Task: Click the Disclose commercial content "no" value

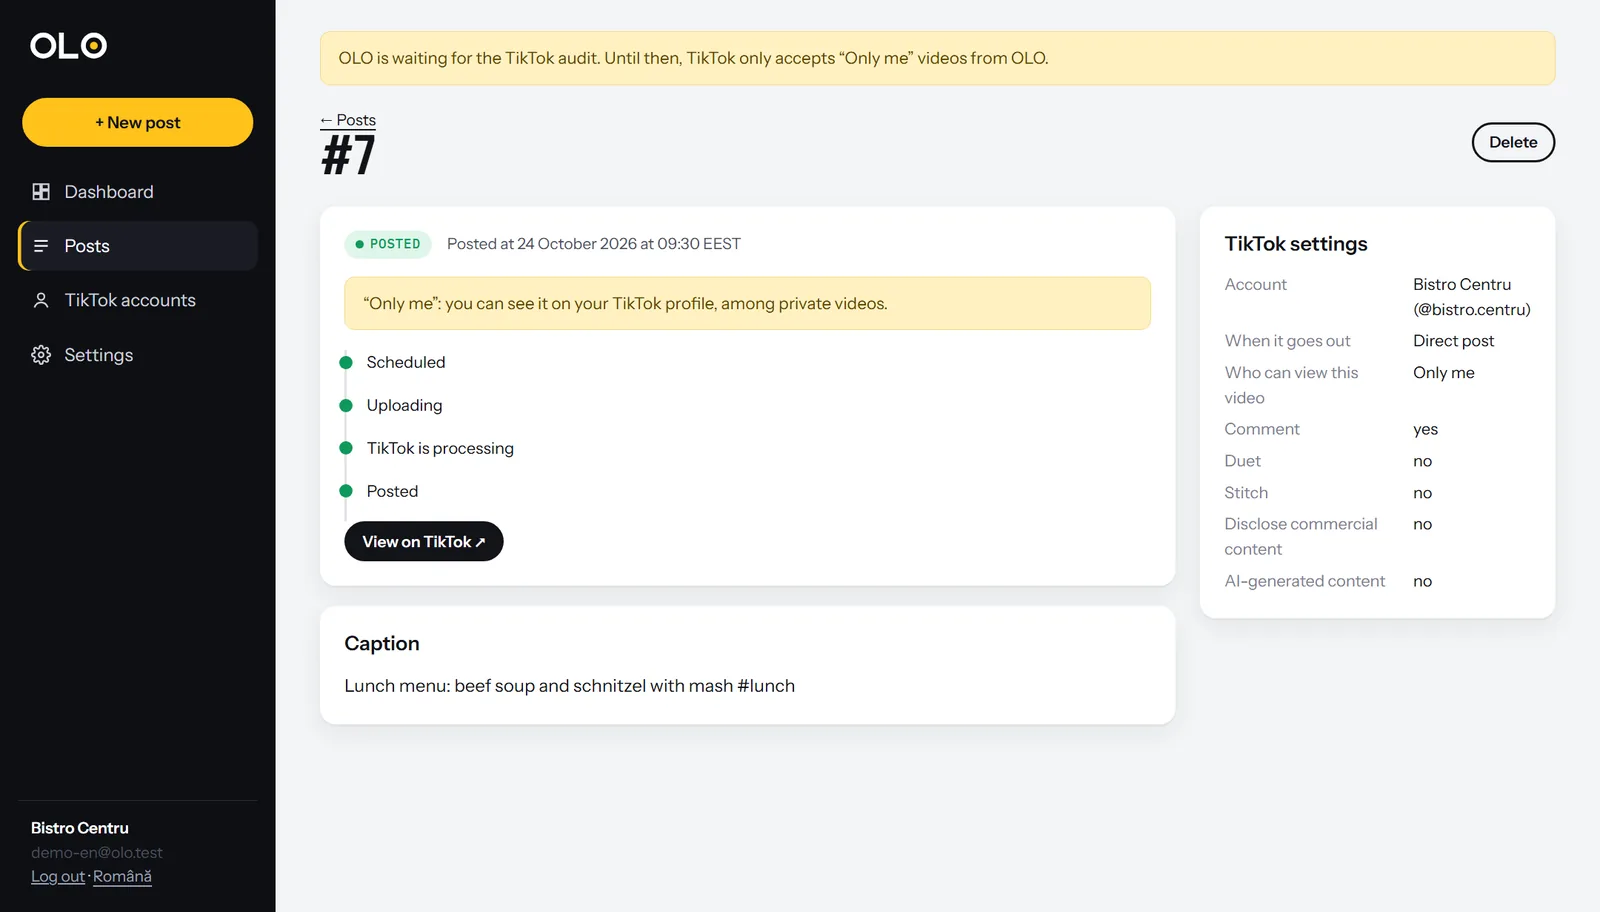Action: 1422,524
